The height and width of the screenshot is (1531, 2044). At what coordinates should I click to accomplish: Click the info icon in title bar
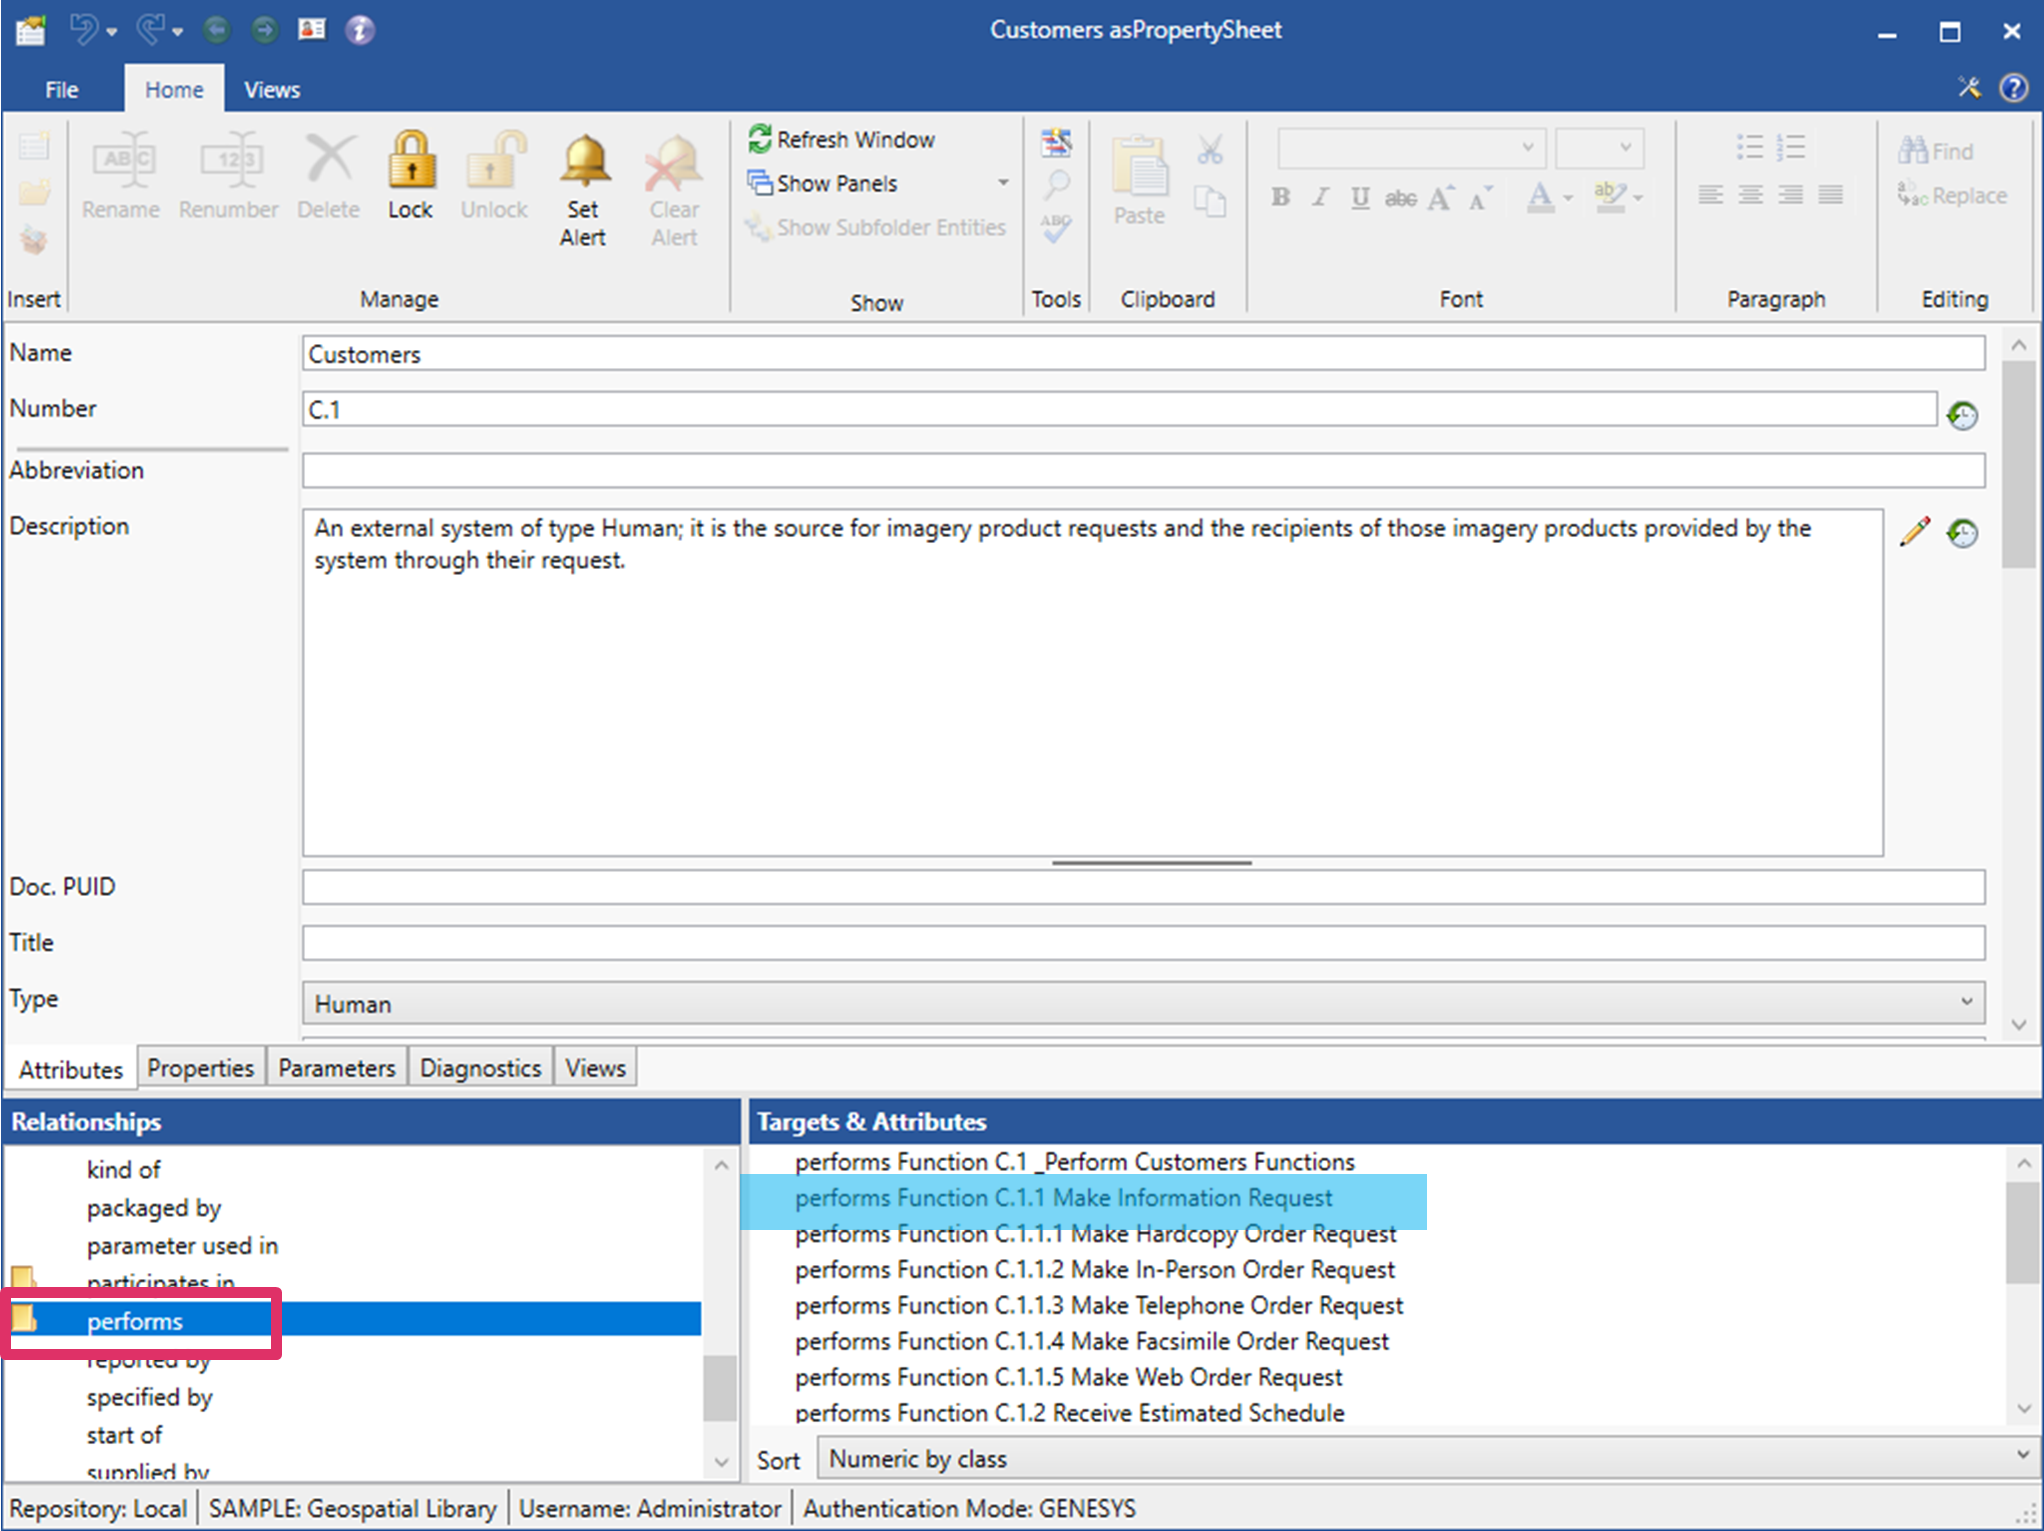360,30
